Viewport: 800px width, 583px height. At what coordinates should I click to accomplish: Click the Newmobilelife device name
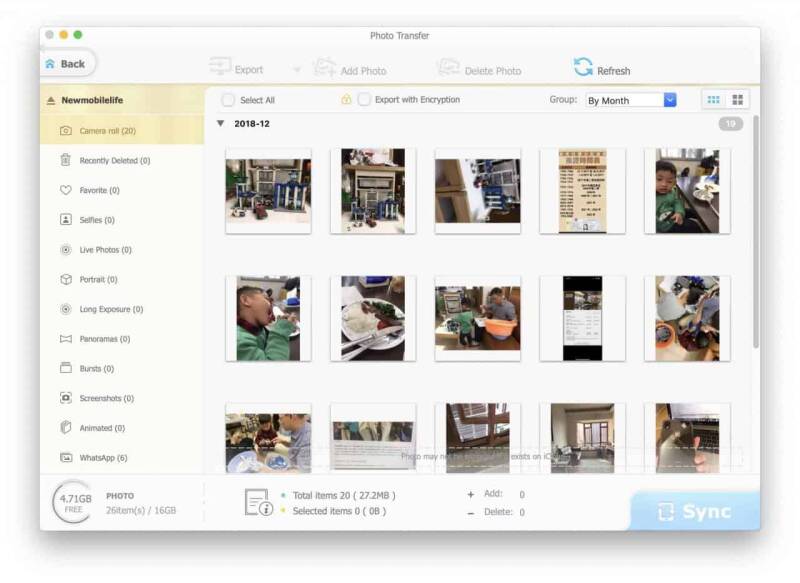coord(92,100)
